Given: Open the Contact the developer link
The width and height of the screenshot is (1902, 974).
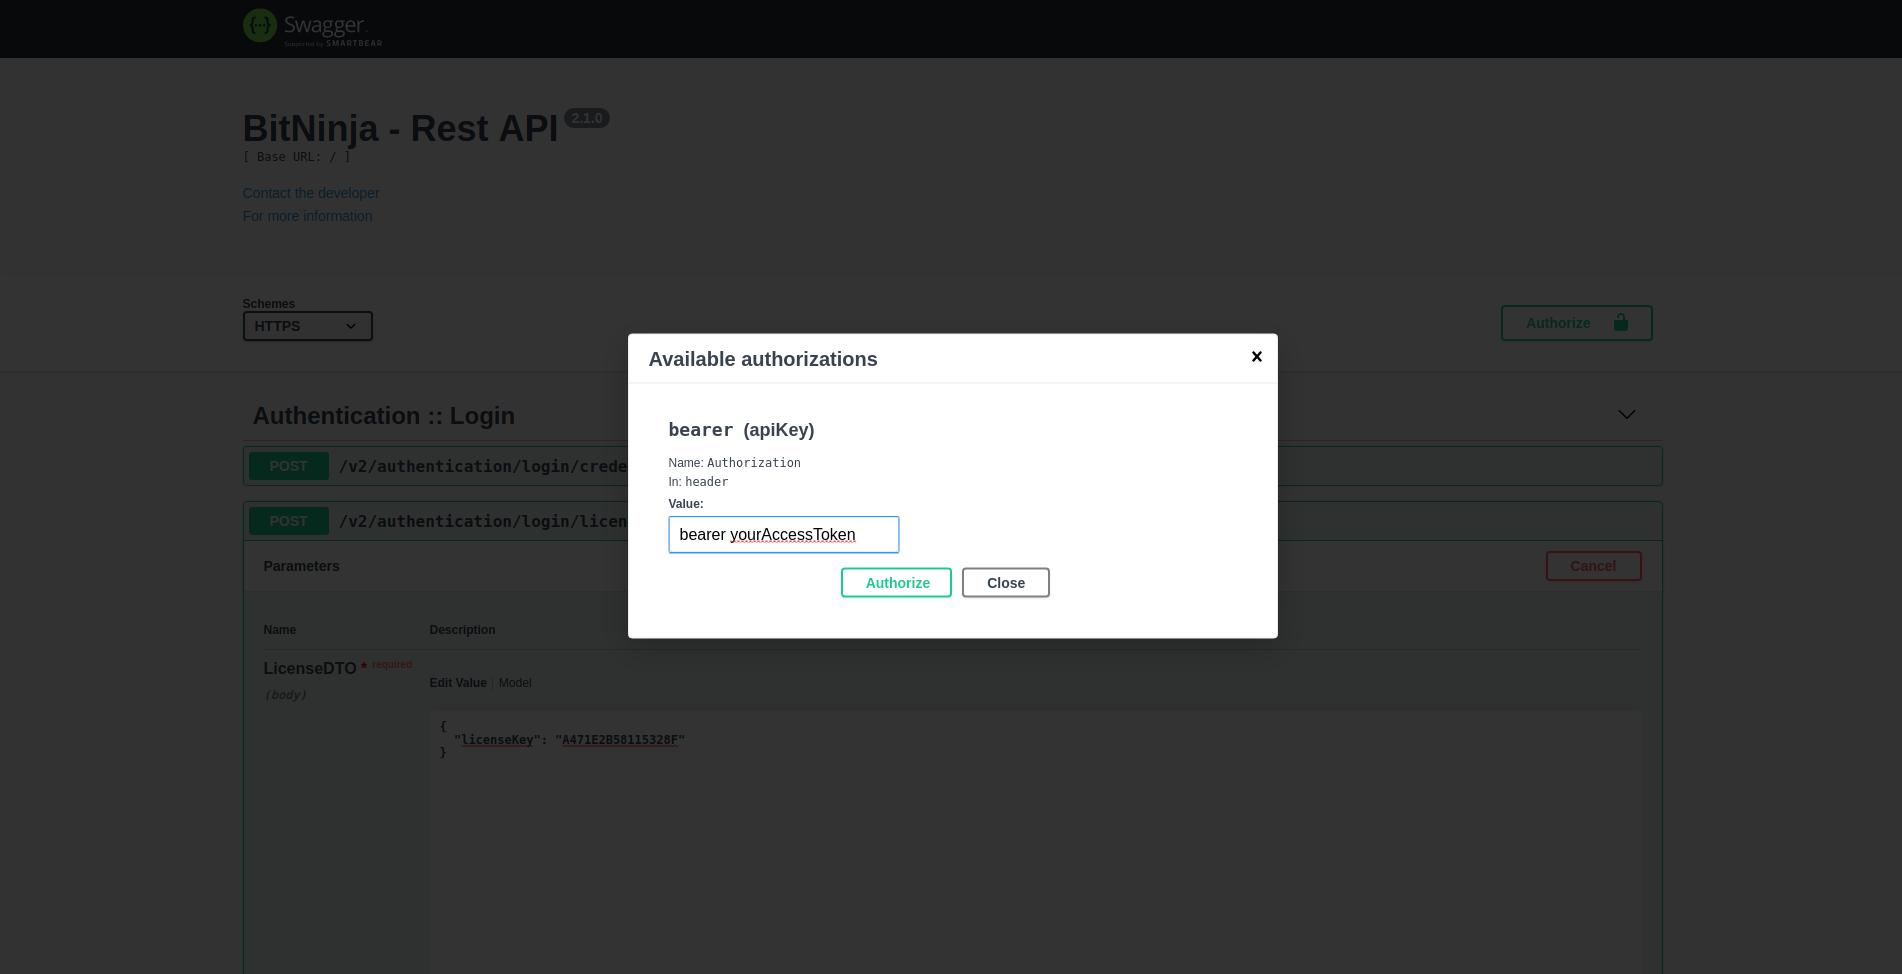Looking at the screenshot, I should click(x=311, y=193).
